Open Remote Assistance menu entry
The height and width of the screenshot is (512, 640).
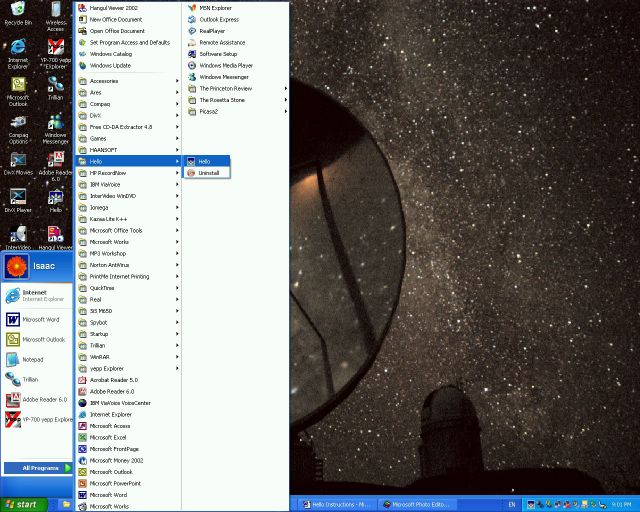pos(237,42)
